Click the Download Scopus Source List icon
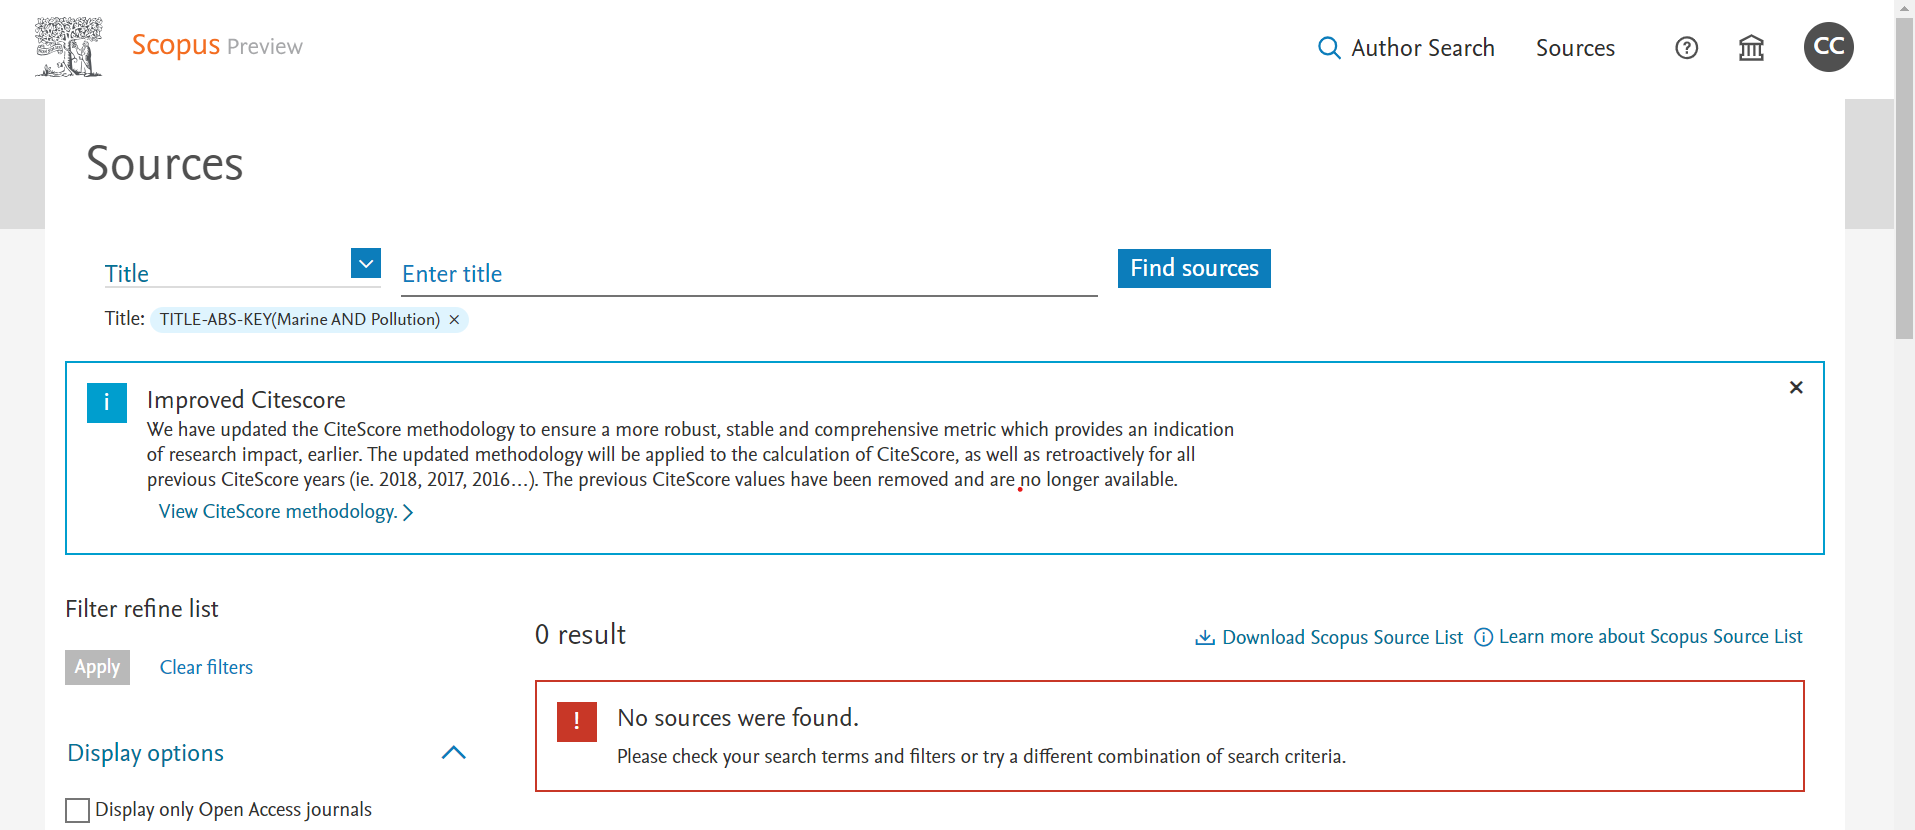Screen dimensions: 1915x830 1205,638
